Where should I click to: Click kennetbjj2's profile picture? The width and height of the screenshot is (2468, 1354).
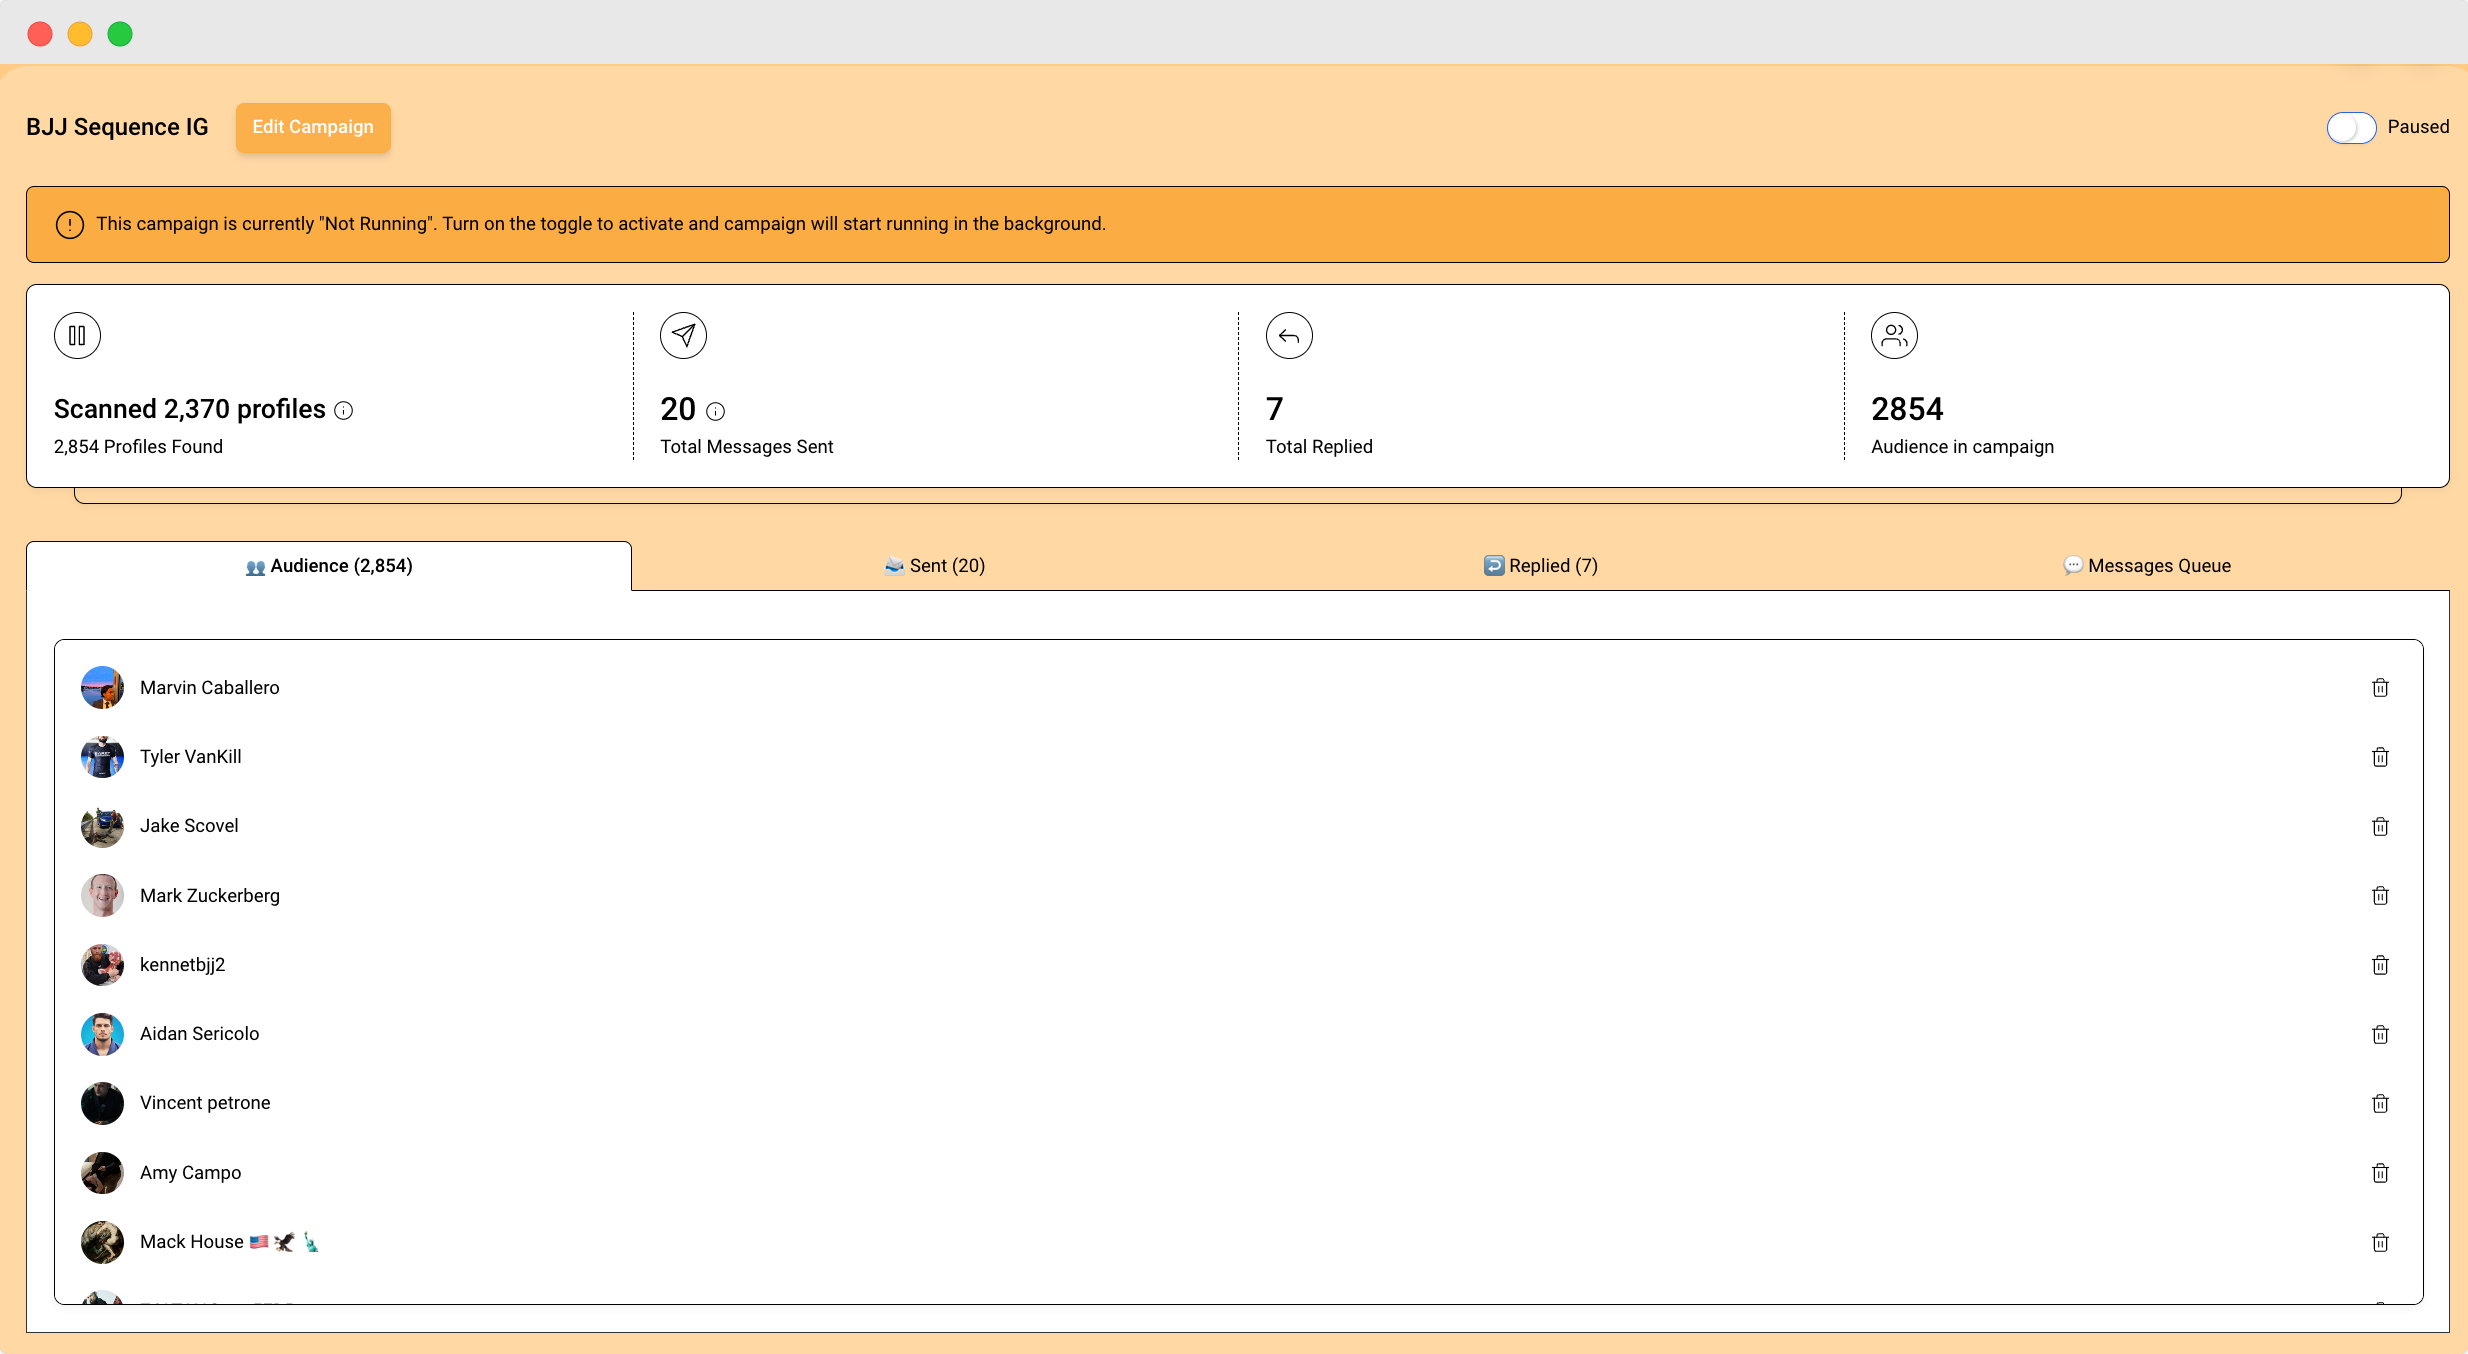coord(102,965)
